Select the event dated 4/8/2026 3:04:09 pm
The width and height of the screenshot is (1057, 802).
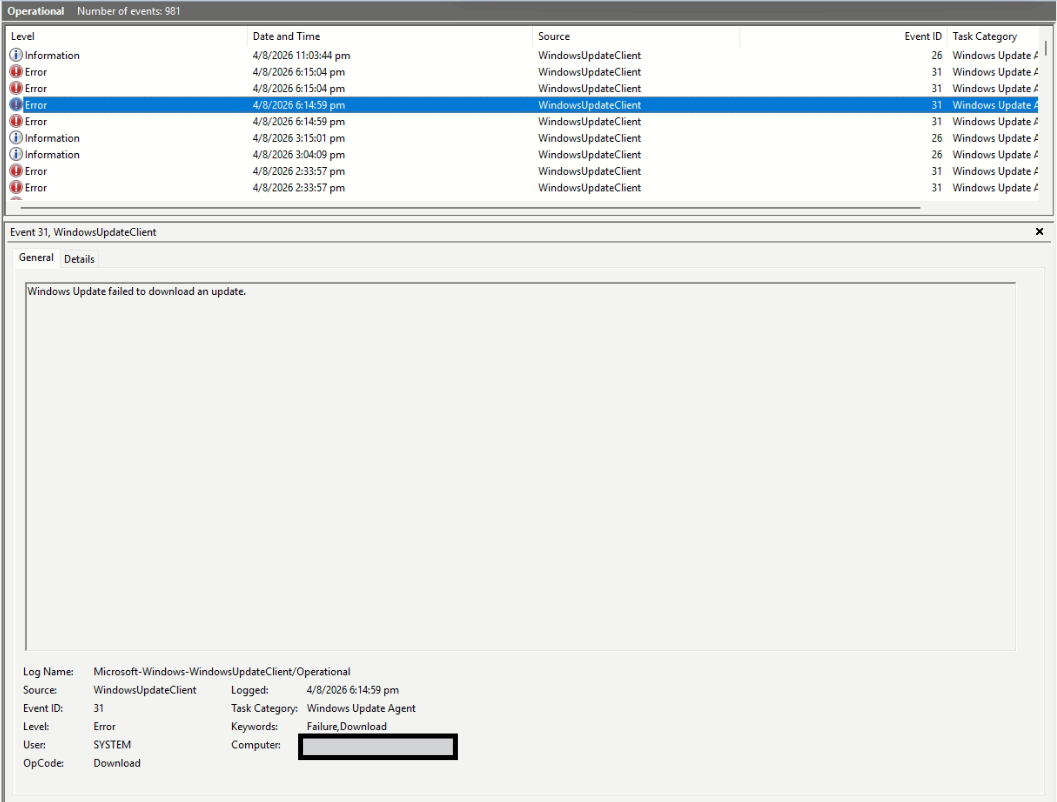pyautogui.click(x=522, y=154)
